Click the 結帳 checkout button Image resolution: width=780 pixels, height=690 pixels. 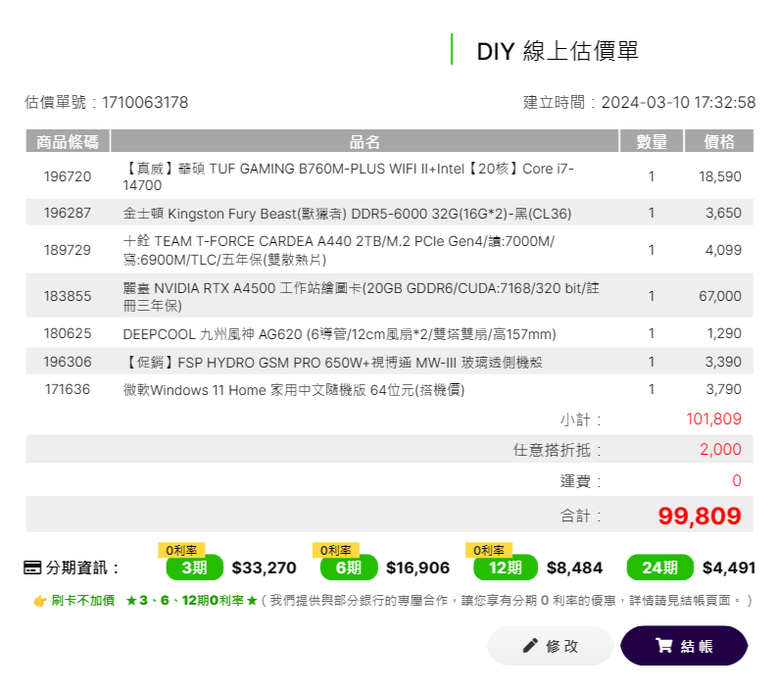684,646
